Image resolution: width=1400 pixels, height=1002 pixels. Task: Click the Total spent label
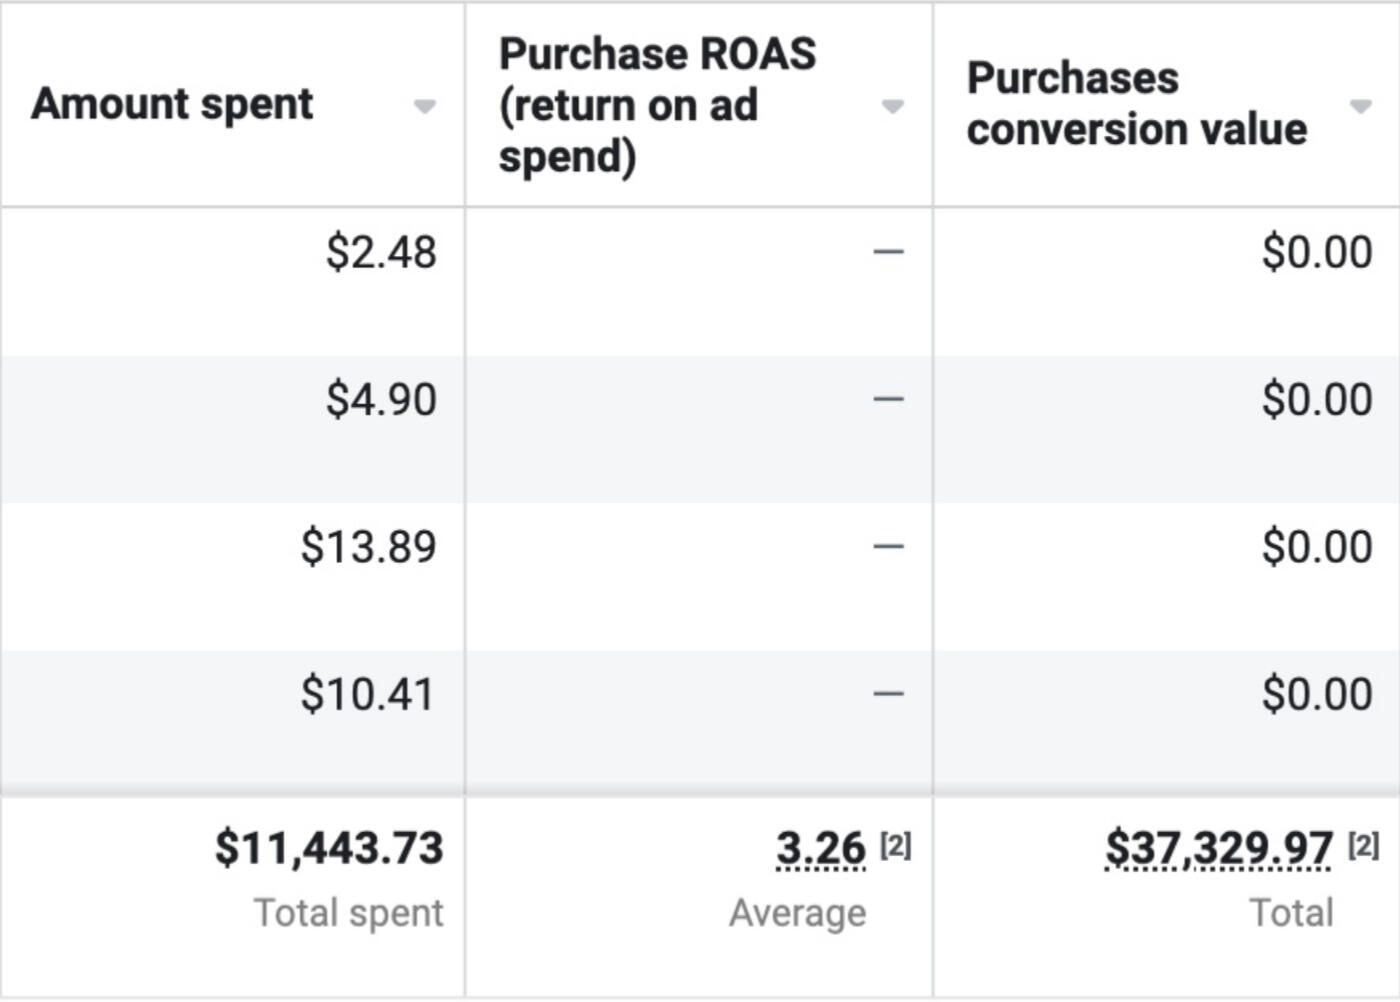pyautogui.click(x=348, y=913)
